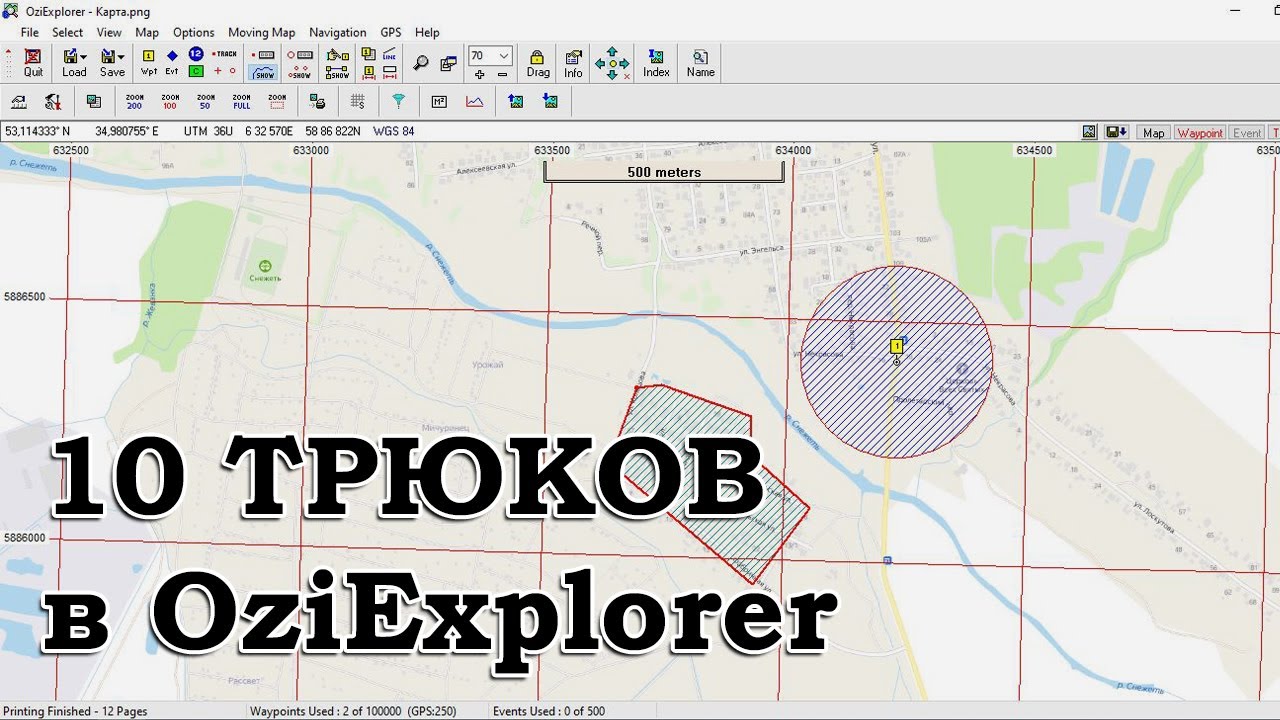Image resolution: width=1280 pixels, height=720 pixels.
Task: Click the Waypoints Used status bar text
Action: (x=353, y=712)
